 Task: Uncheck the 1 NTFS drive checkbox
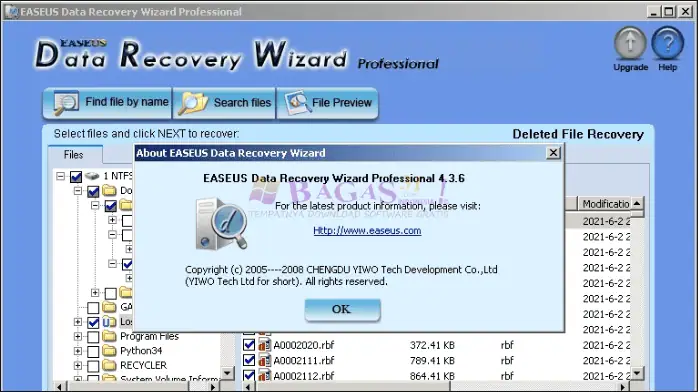click(76, 177)
